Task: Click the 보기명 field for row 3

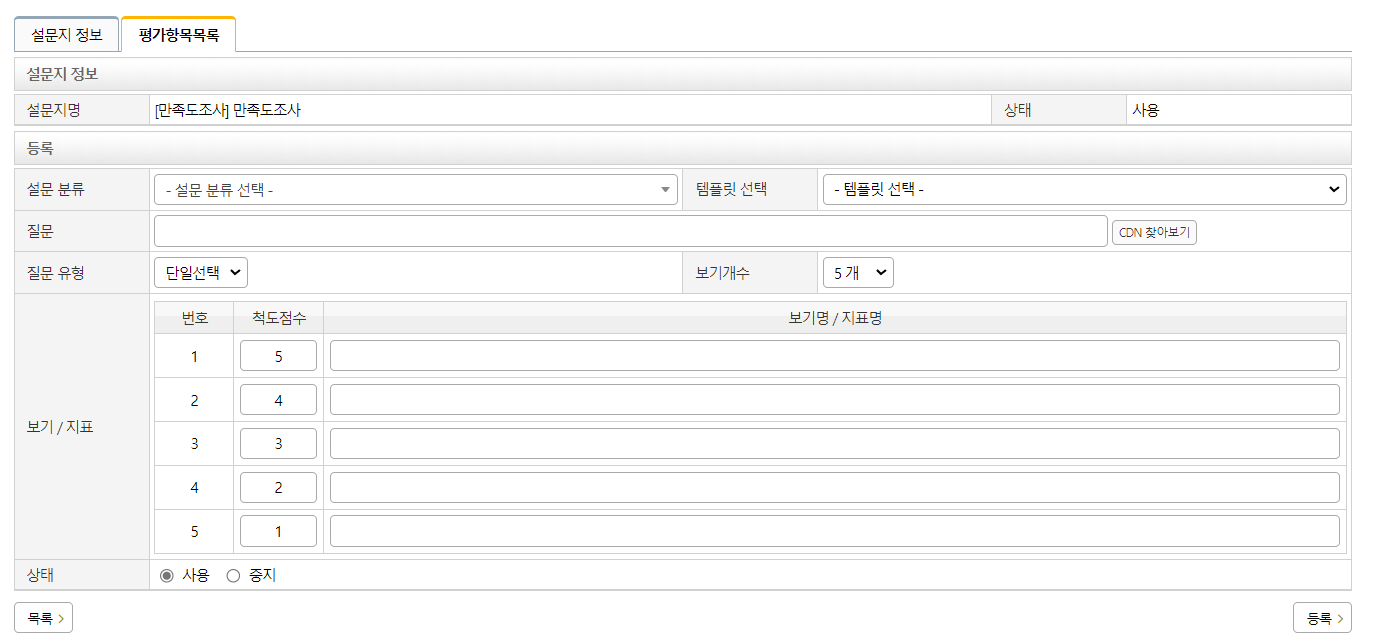Action: (x=834, y=444)
